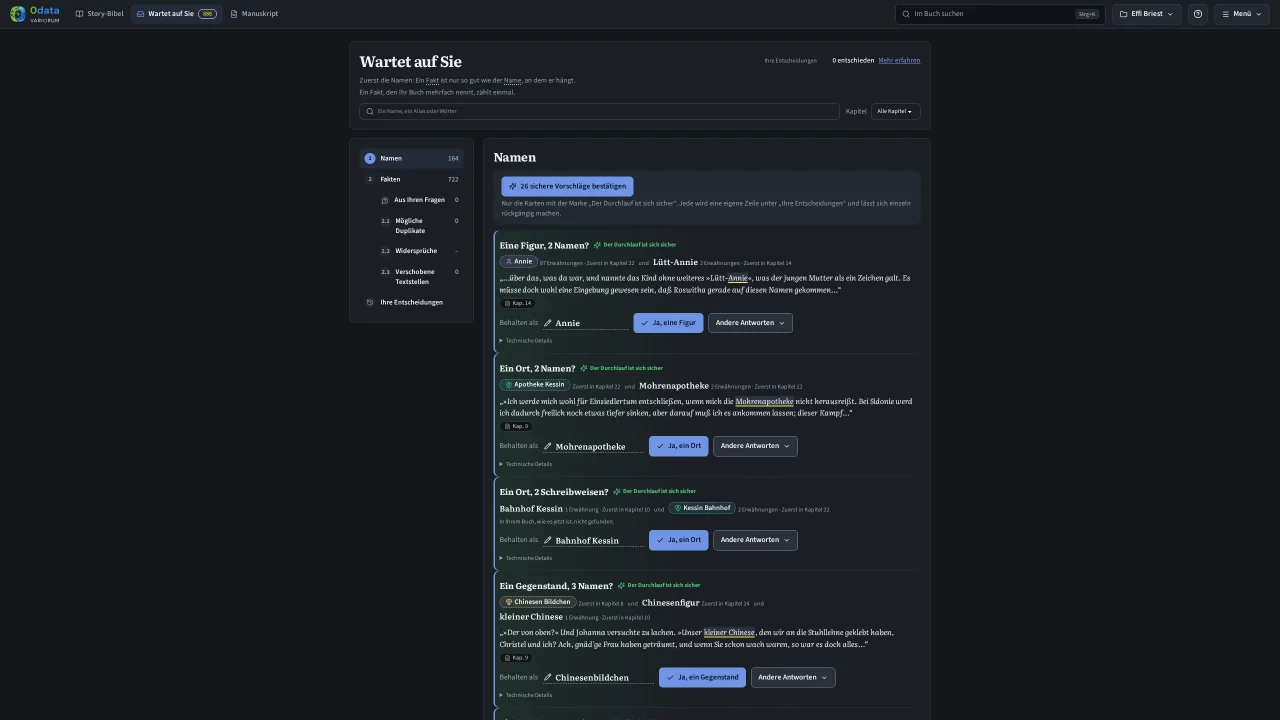The width and height of the screenshot is (1280, 720).
Task: Click the icon beside 'Aus Ihren Fragen'
Action: 385,200
